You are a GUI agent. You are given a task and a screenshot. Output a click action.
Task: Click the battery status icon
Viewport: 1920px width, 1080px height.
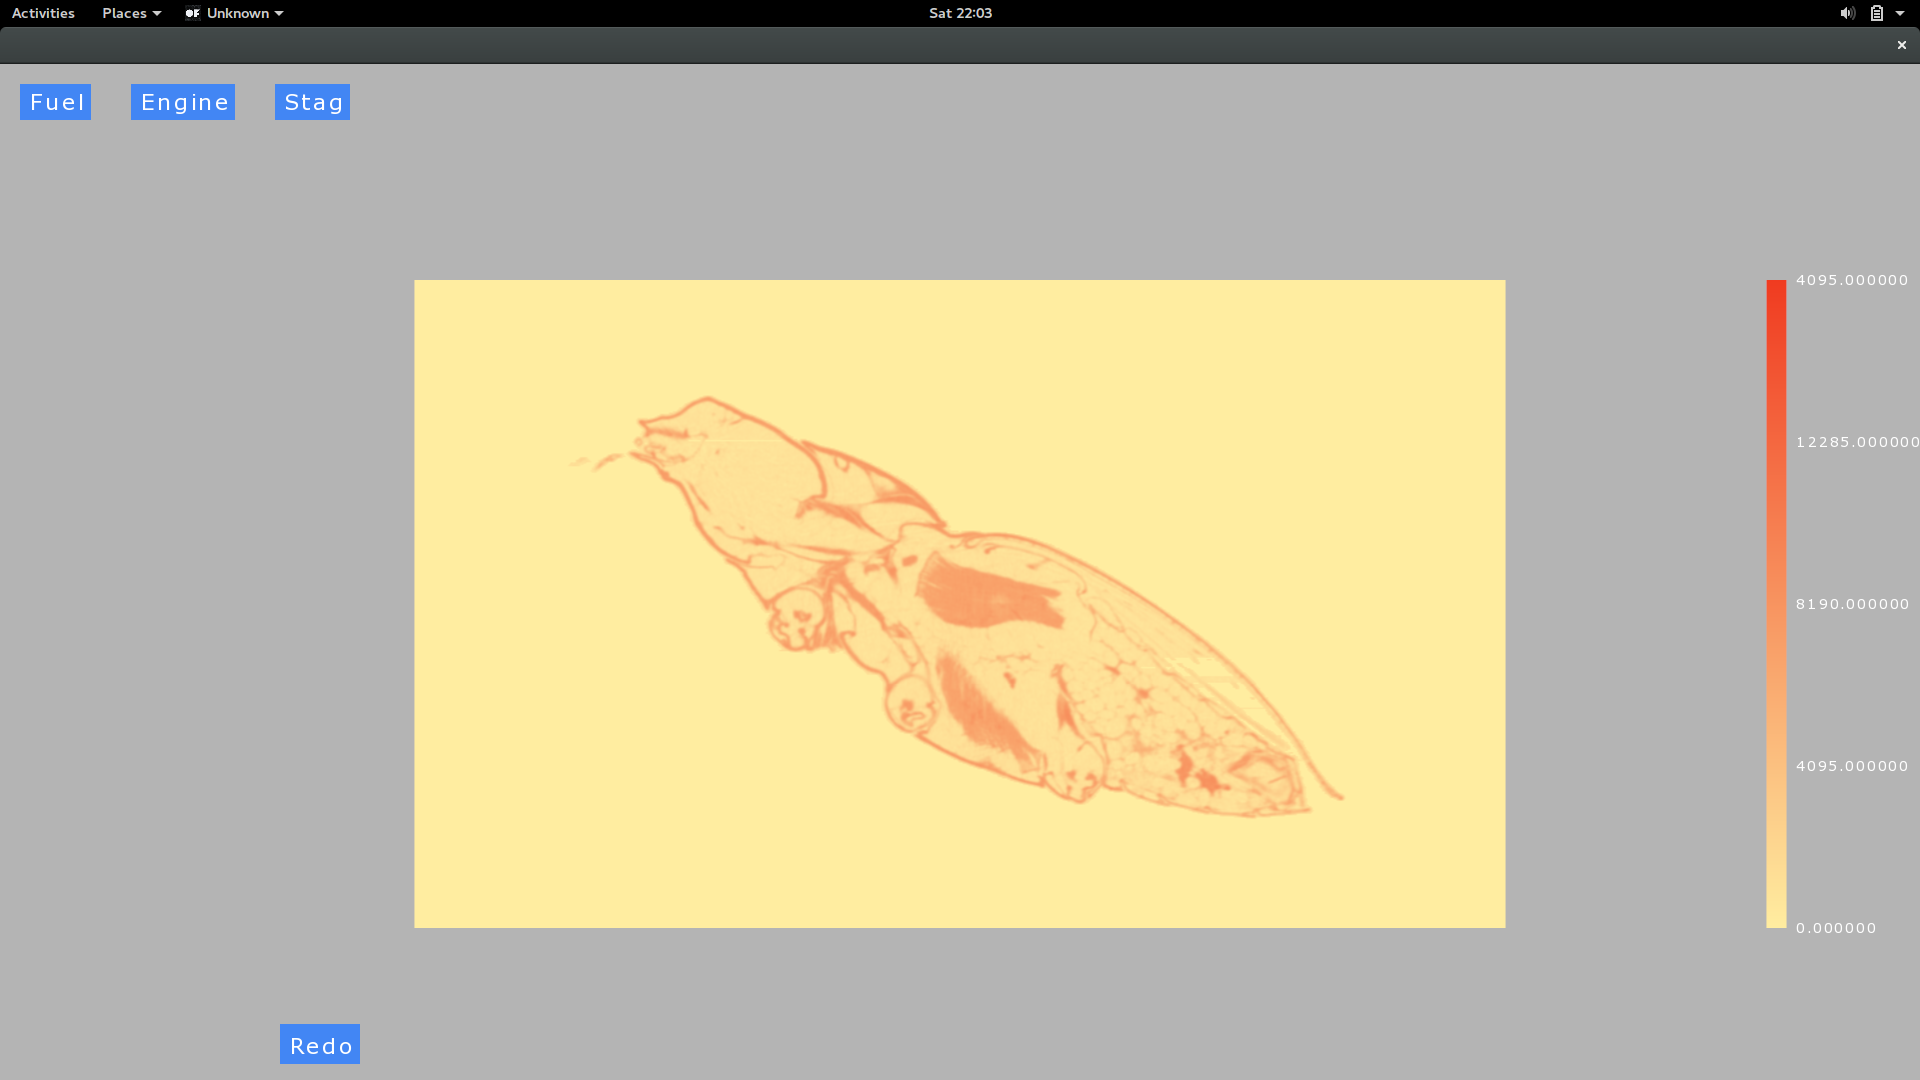click(x=1877, y=13)
